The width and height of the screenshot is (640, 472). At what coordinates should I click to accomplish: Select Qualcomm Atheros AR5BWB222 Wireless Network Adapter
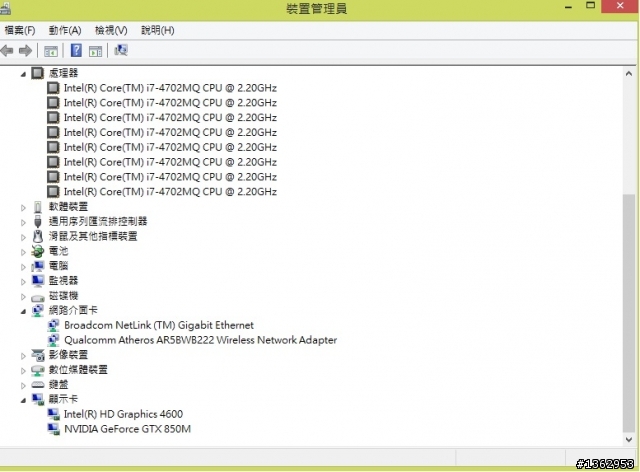200,340
